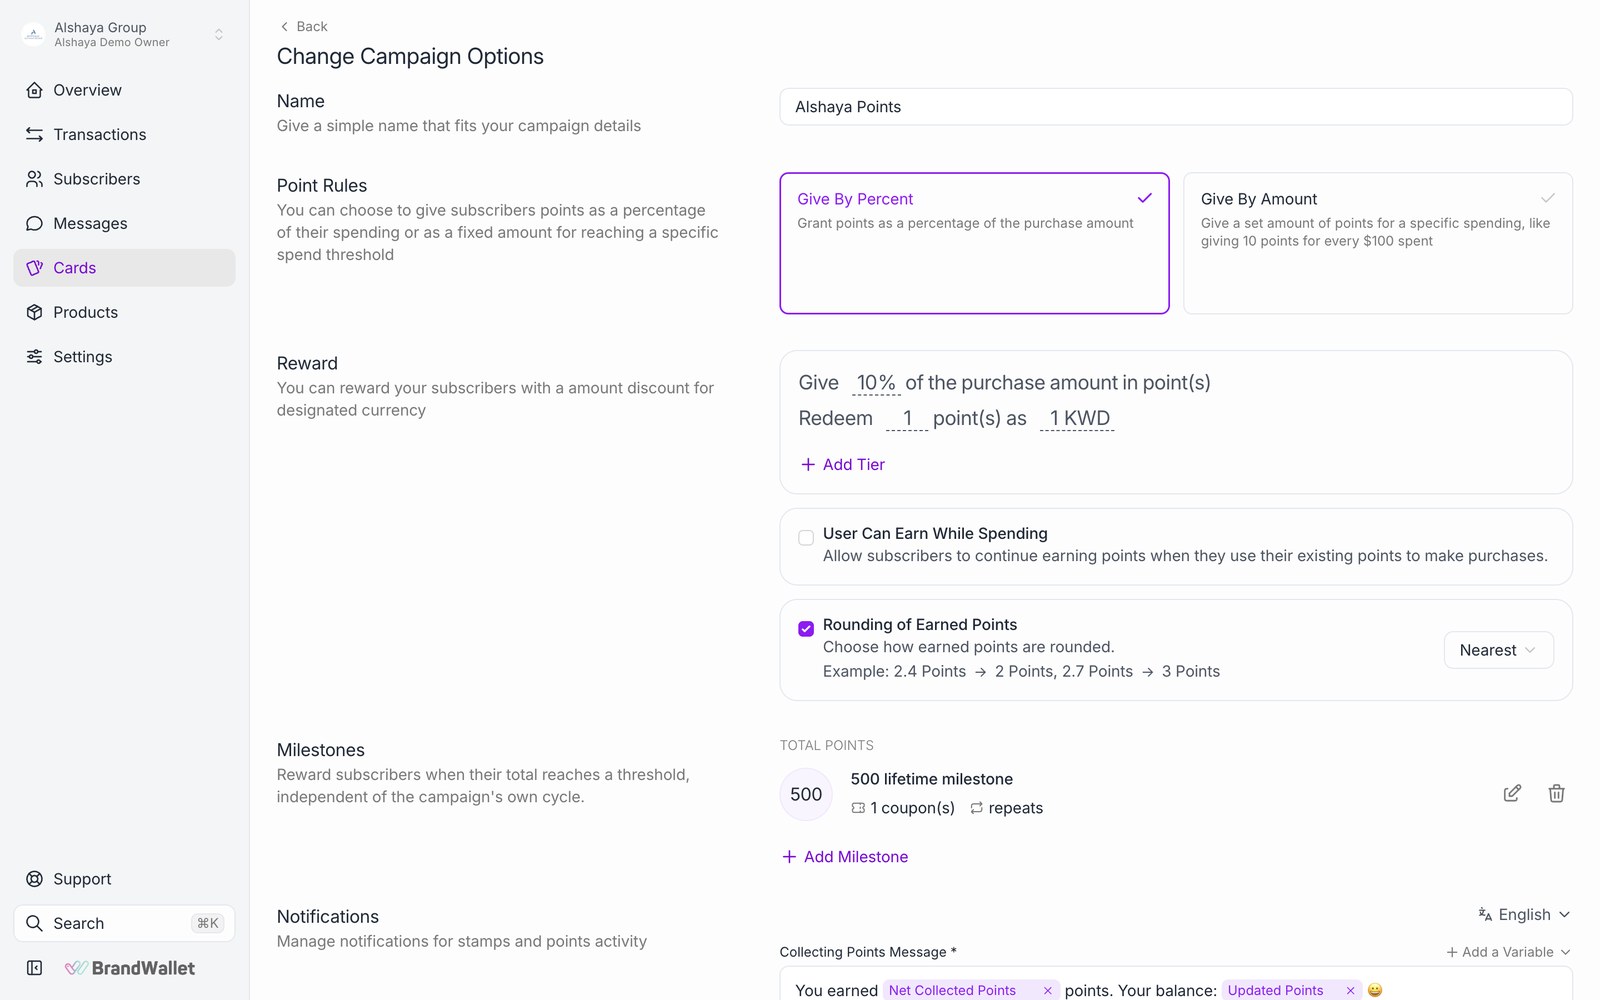Open the Messages section

pyautogui.click(x=124, y=223)
